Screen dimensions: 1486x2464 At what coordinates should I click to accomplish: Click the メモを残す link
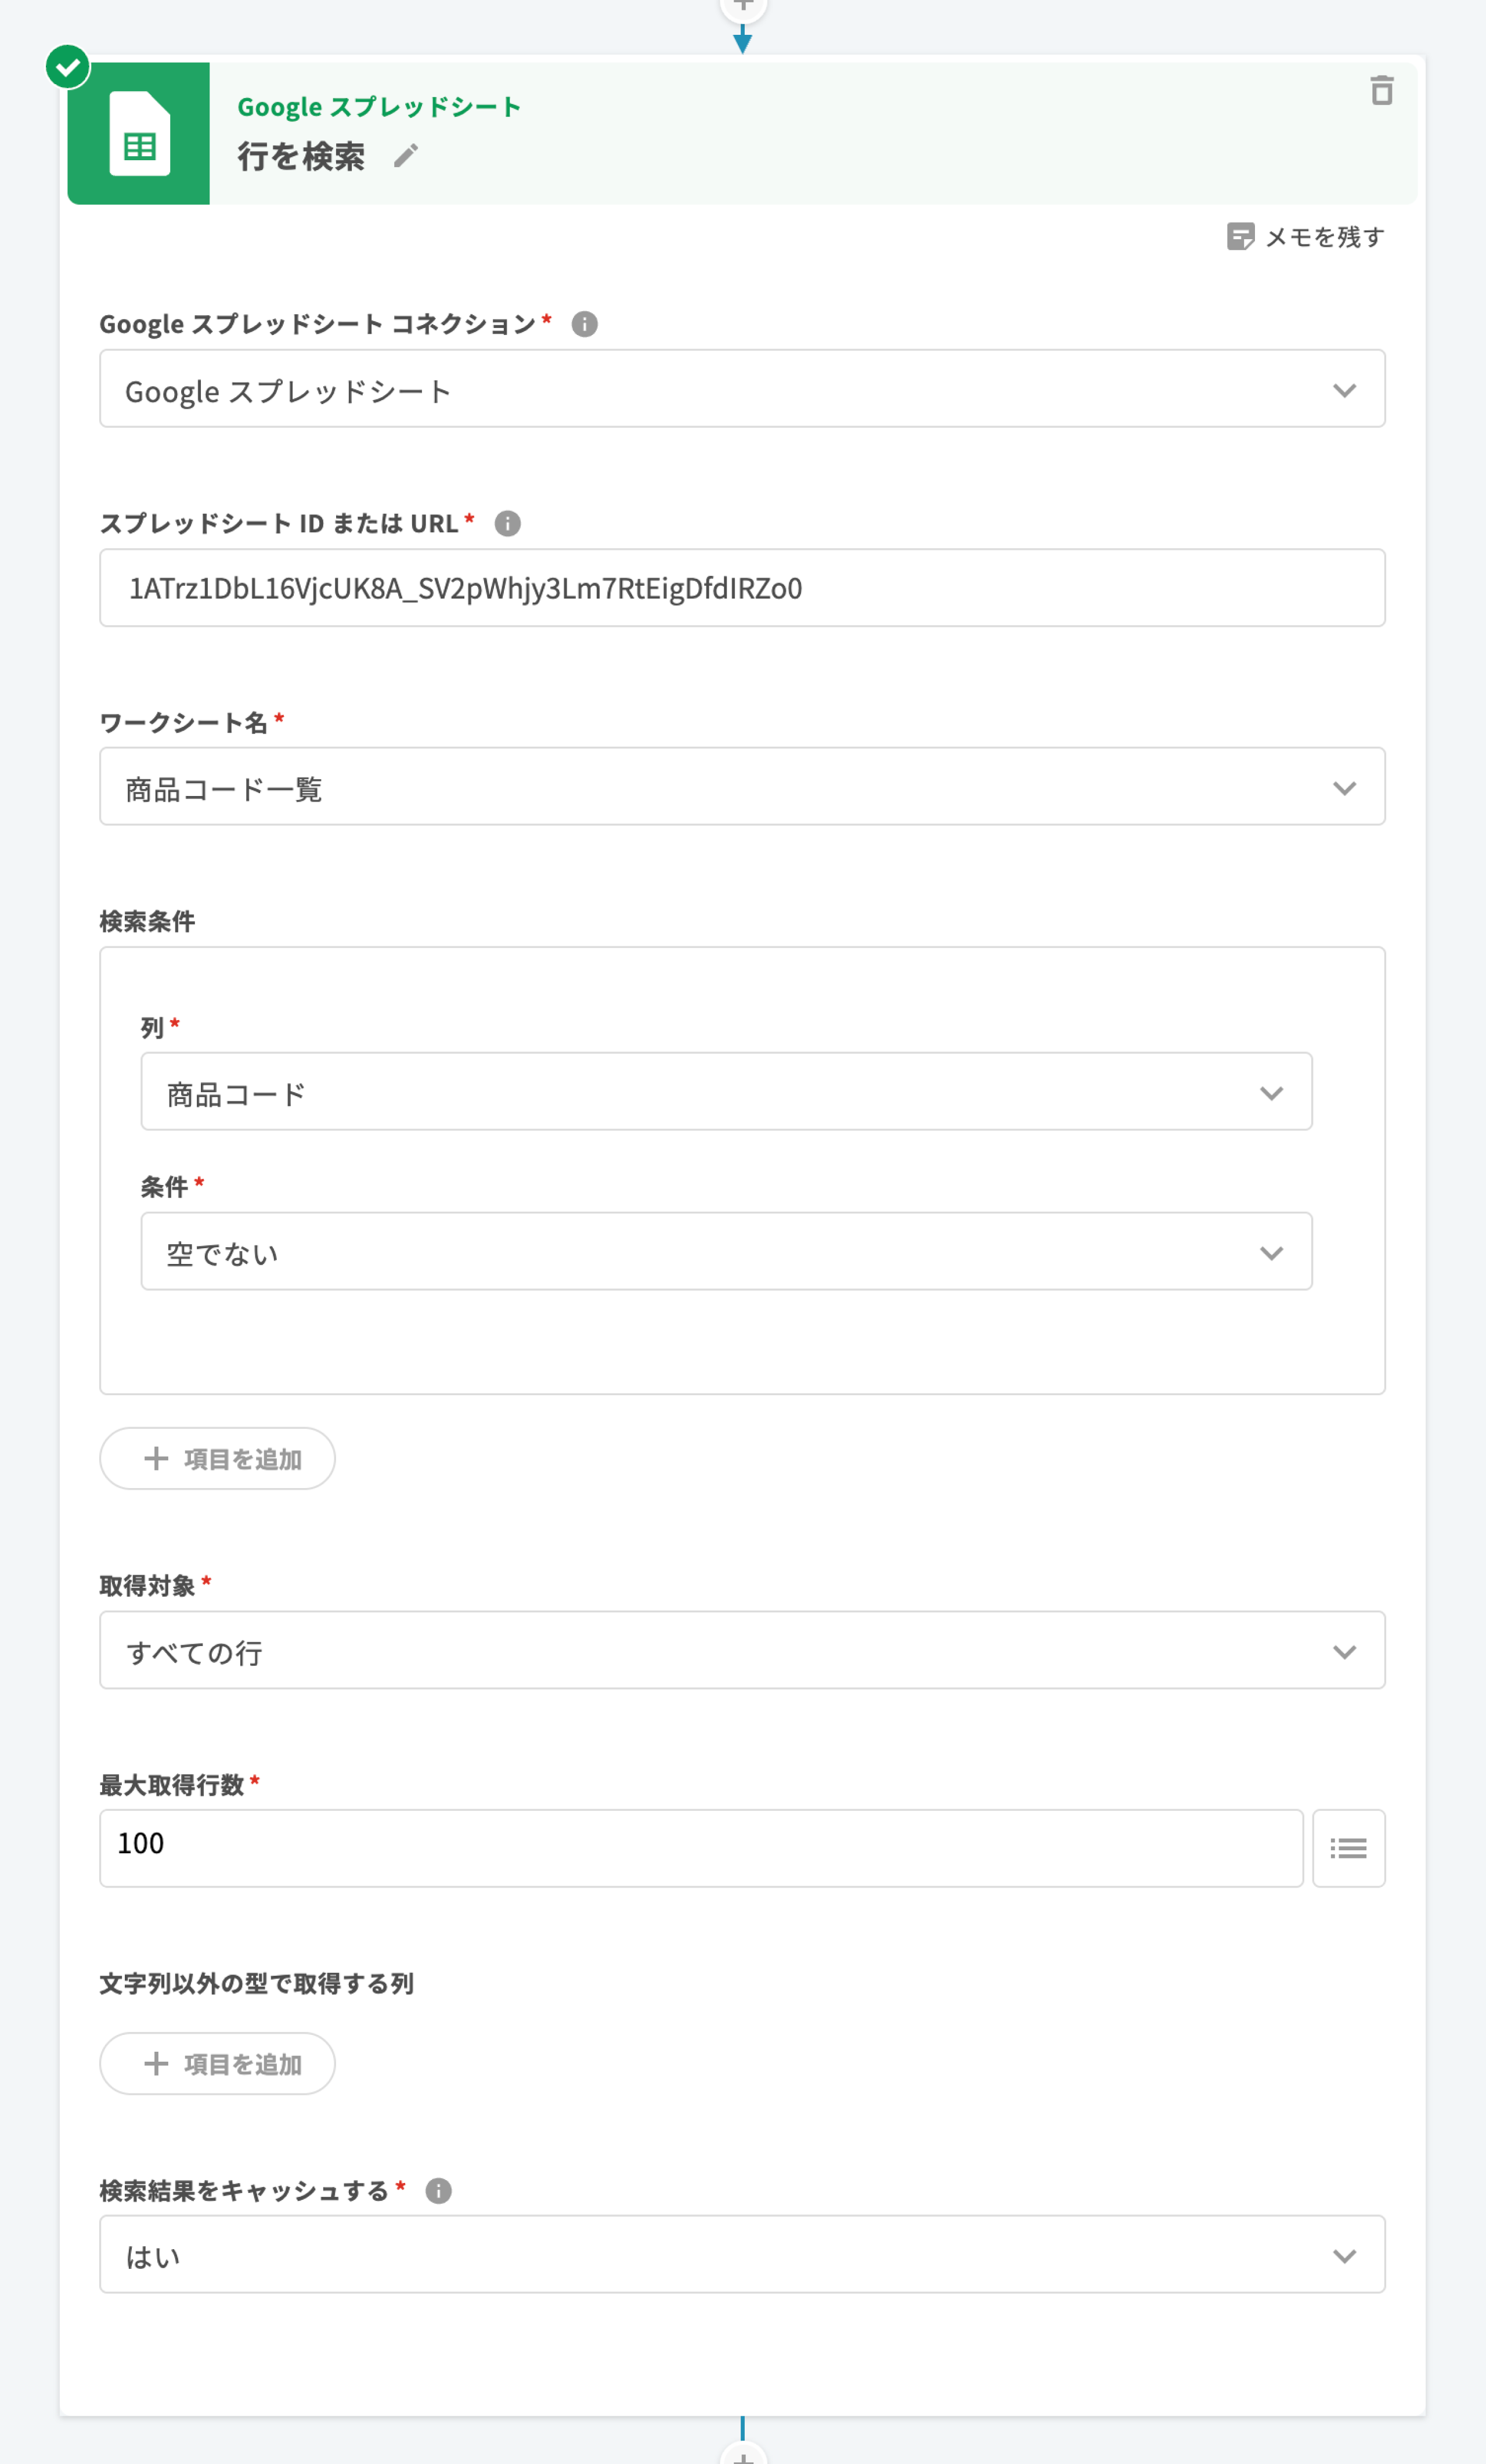(x=1324, y=237)
